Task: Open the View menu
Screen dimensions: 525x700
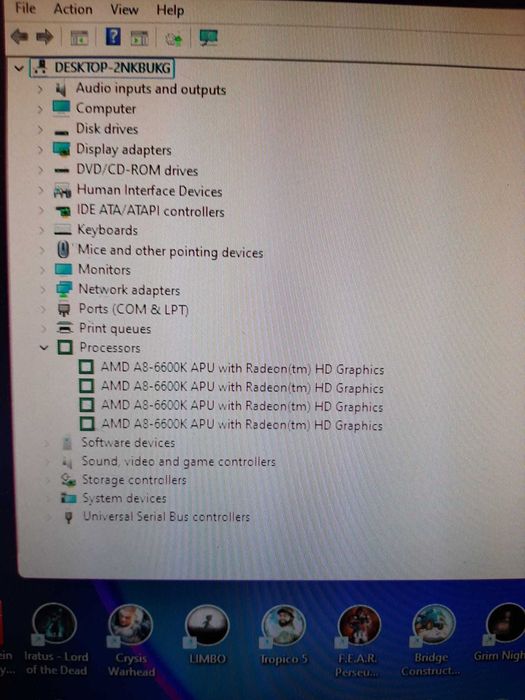Action: point(124,9)
